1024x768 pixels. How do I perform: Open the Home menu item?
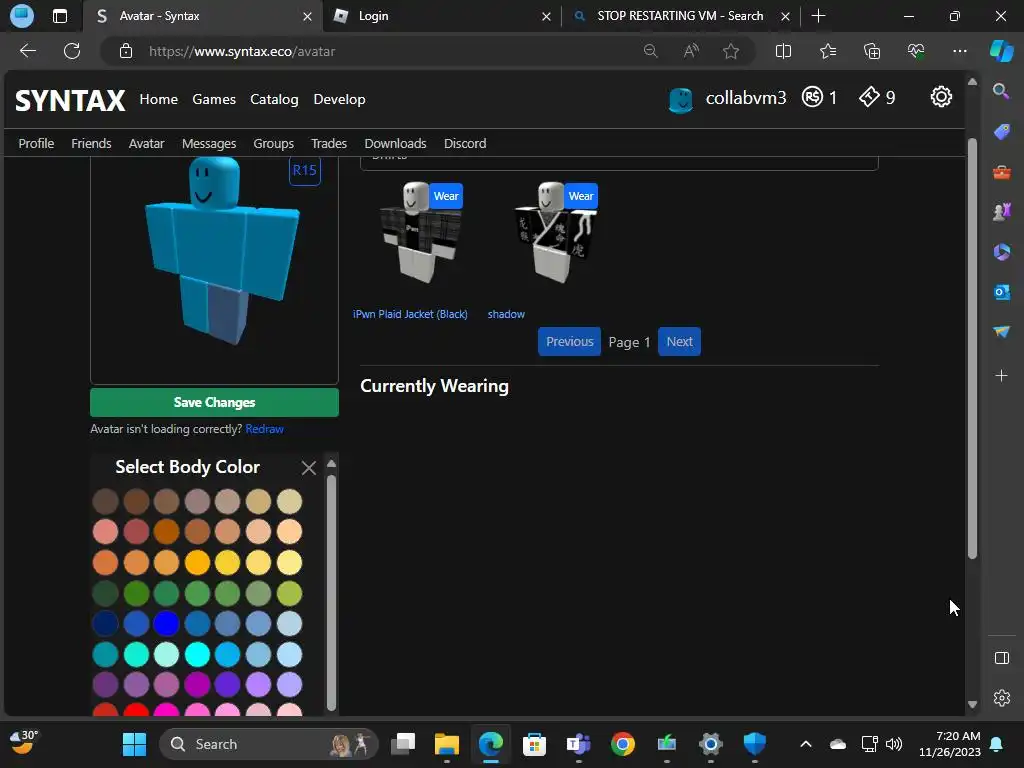pos(159,99)
